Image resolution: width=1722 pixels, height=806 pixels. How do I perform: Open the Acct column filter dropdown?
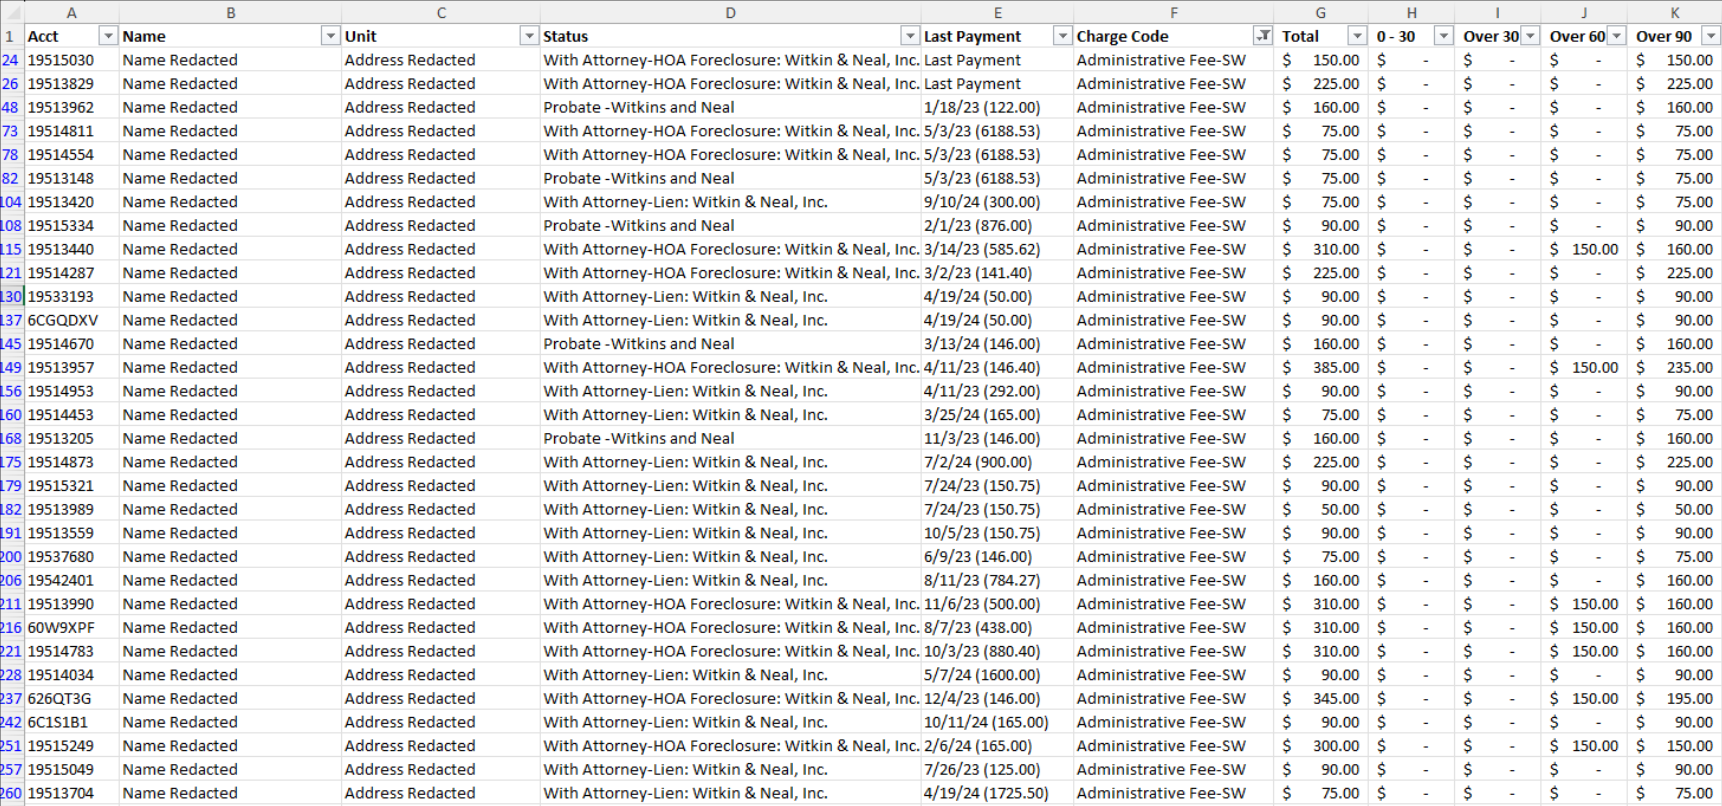point(108,36)
